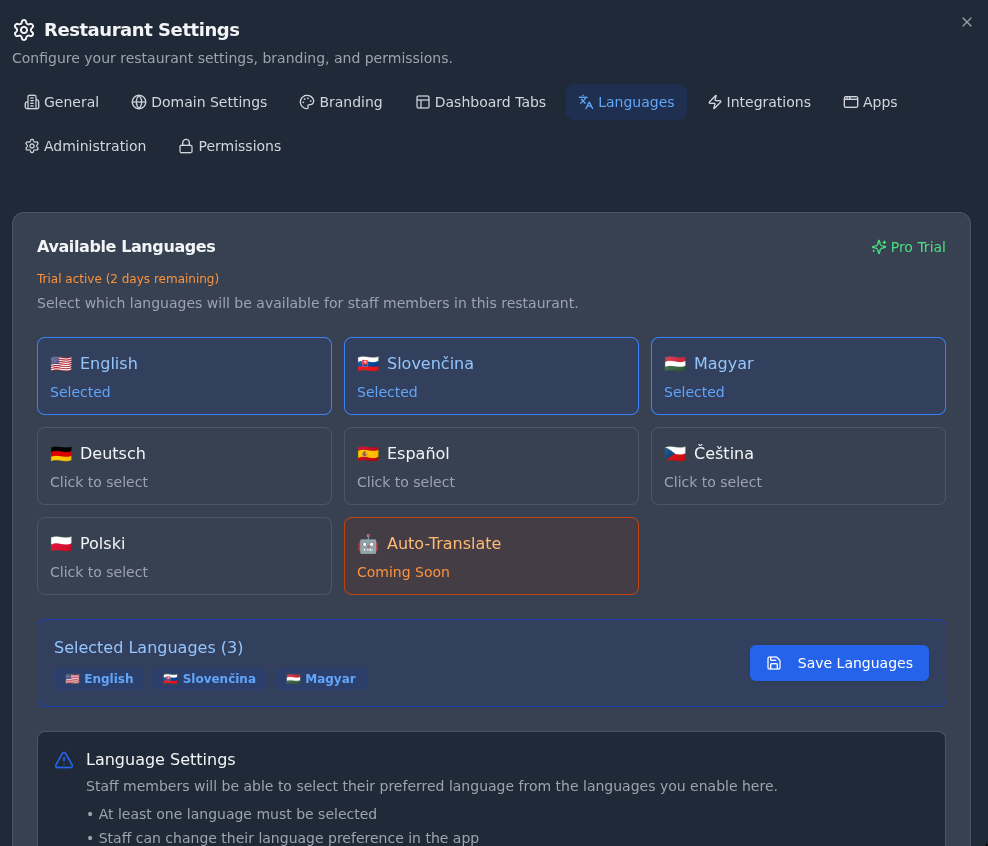Image resolution: width=988 pixels, height=846 pixels.
Task: Open the Integrations tab
Action: [759, 102]
